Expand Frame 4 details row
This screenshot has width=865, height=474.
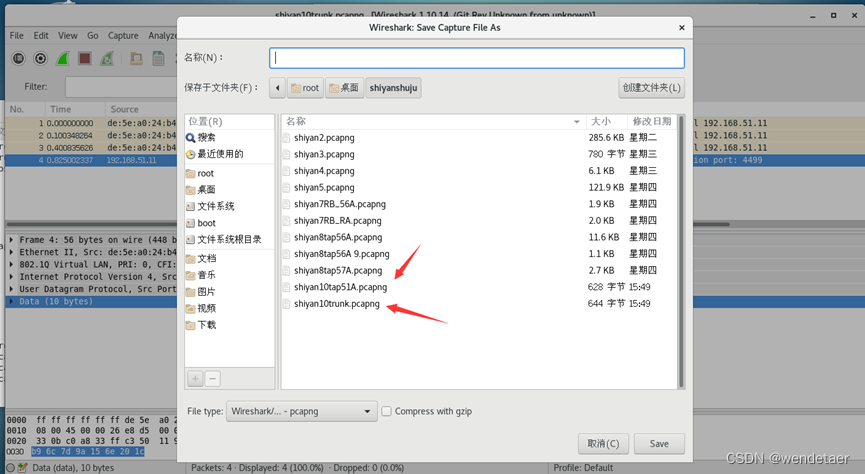click(11, 240)
